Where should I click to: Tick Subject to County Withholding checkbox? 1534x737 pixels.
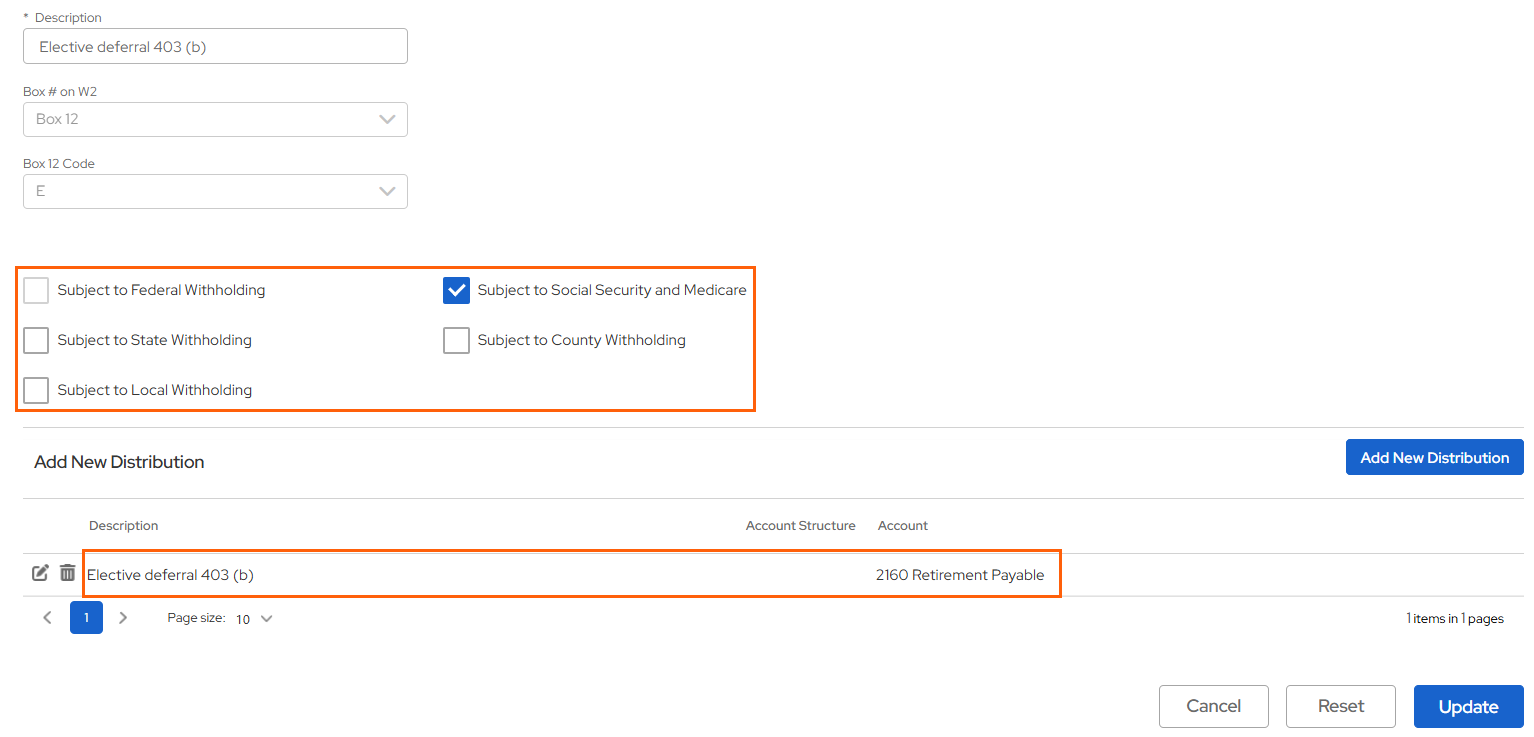pyautogui.click(x=456, y=341)
